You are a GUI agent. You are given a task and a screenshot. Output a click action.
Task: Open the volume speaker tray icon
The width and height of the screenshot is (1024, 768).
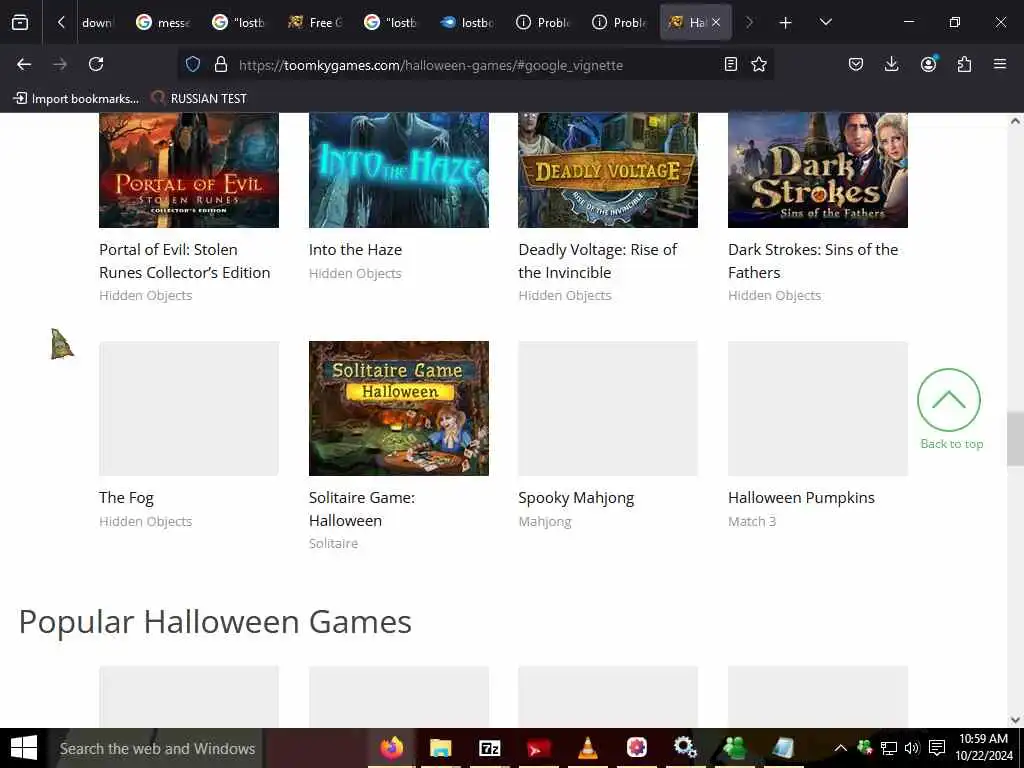pyautogui.click(x=912, y=748)
